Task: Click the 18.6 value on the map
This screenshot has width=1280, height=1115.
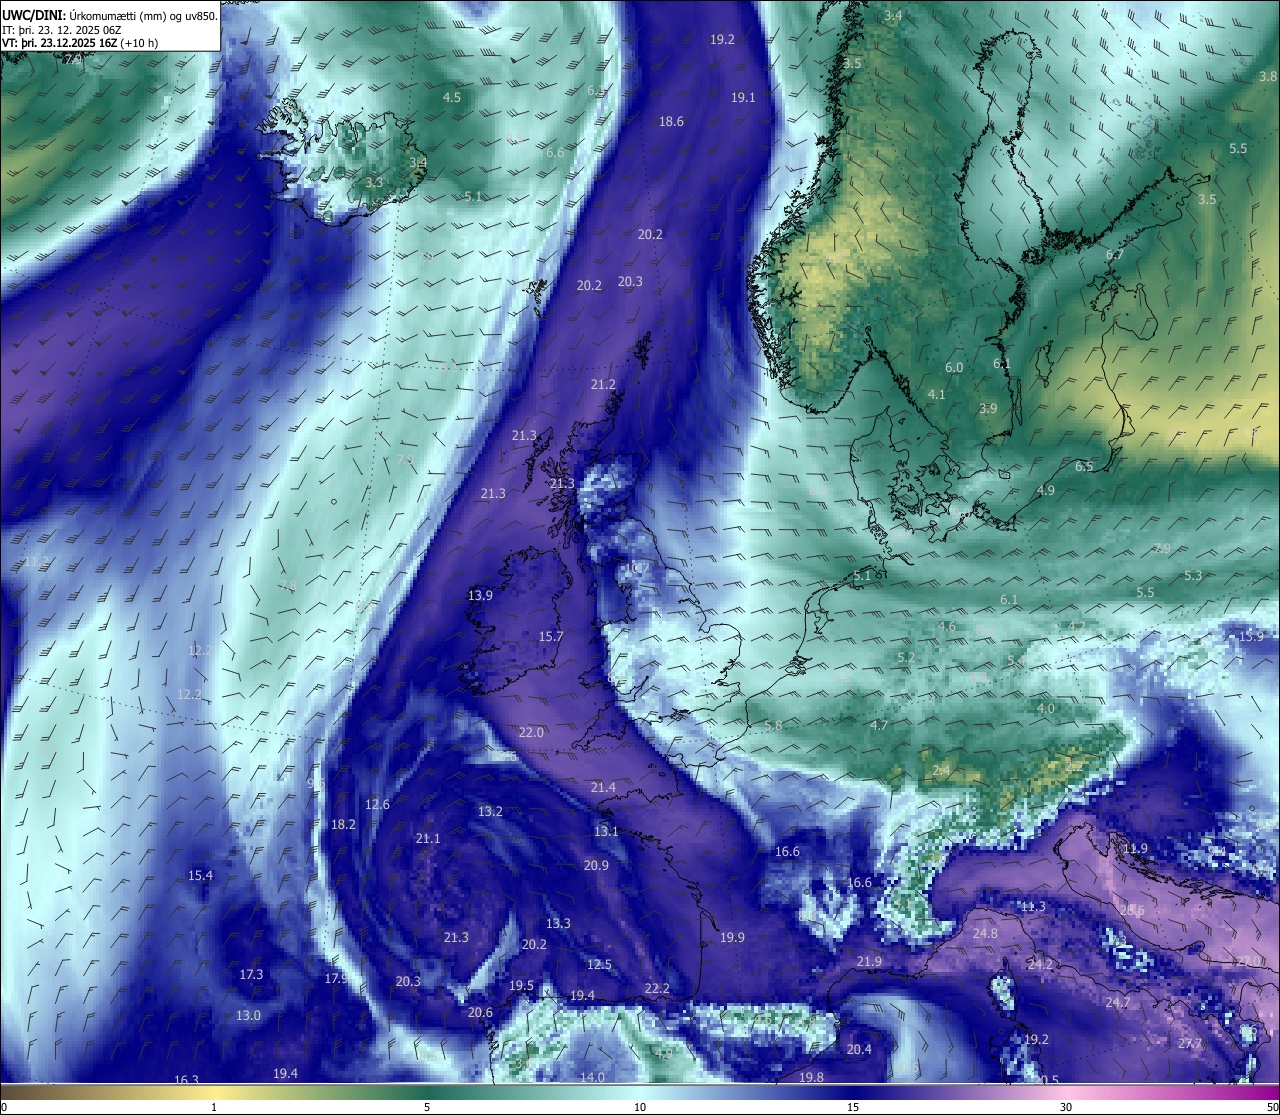Action: pos(671,122)
